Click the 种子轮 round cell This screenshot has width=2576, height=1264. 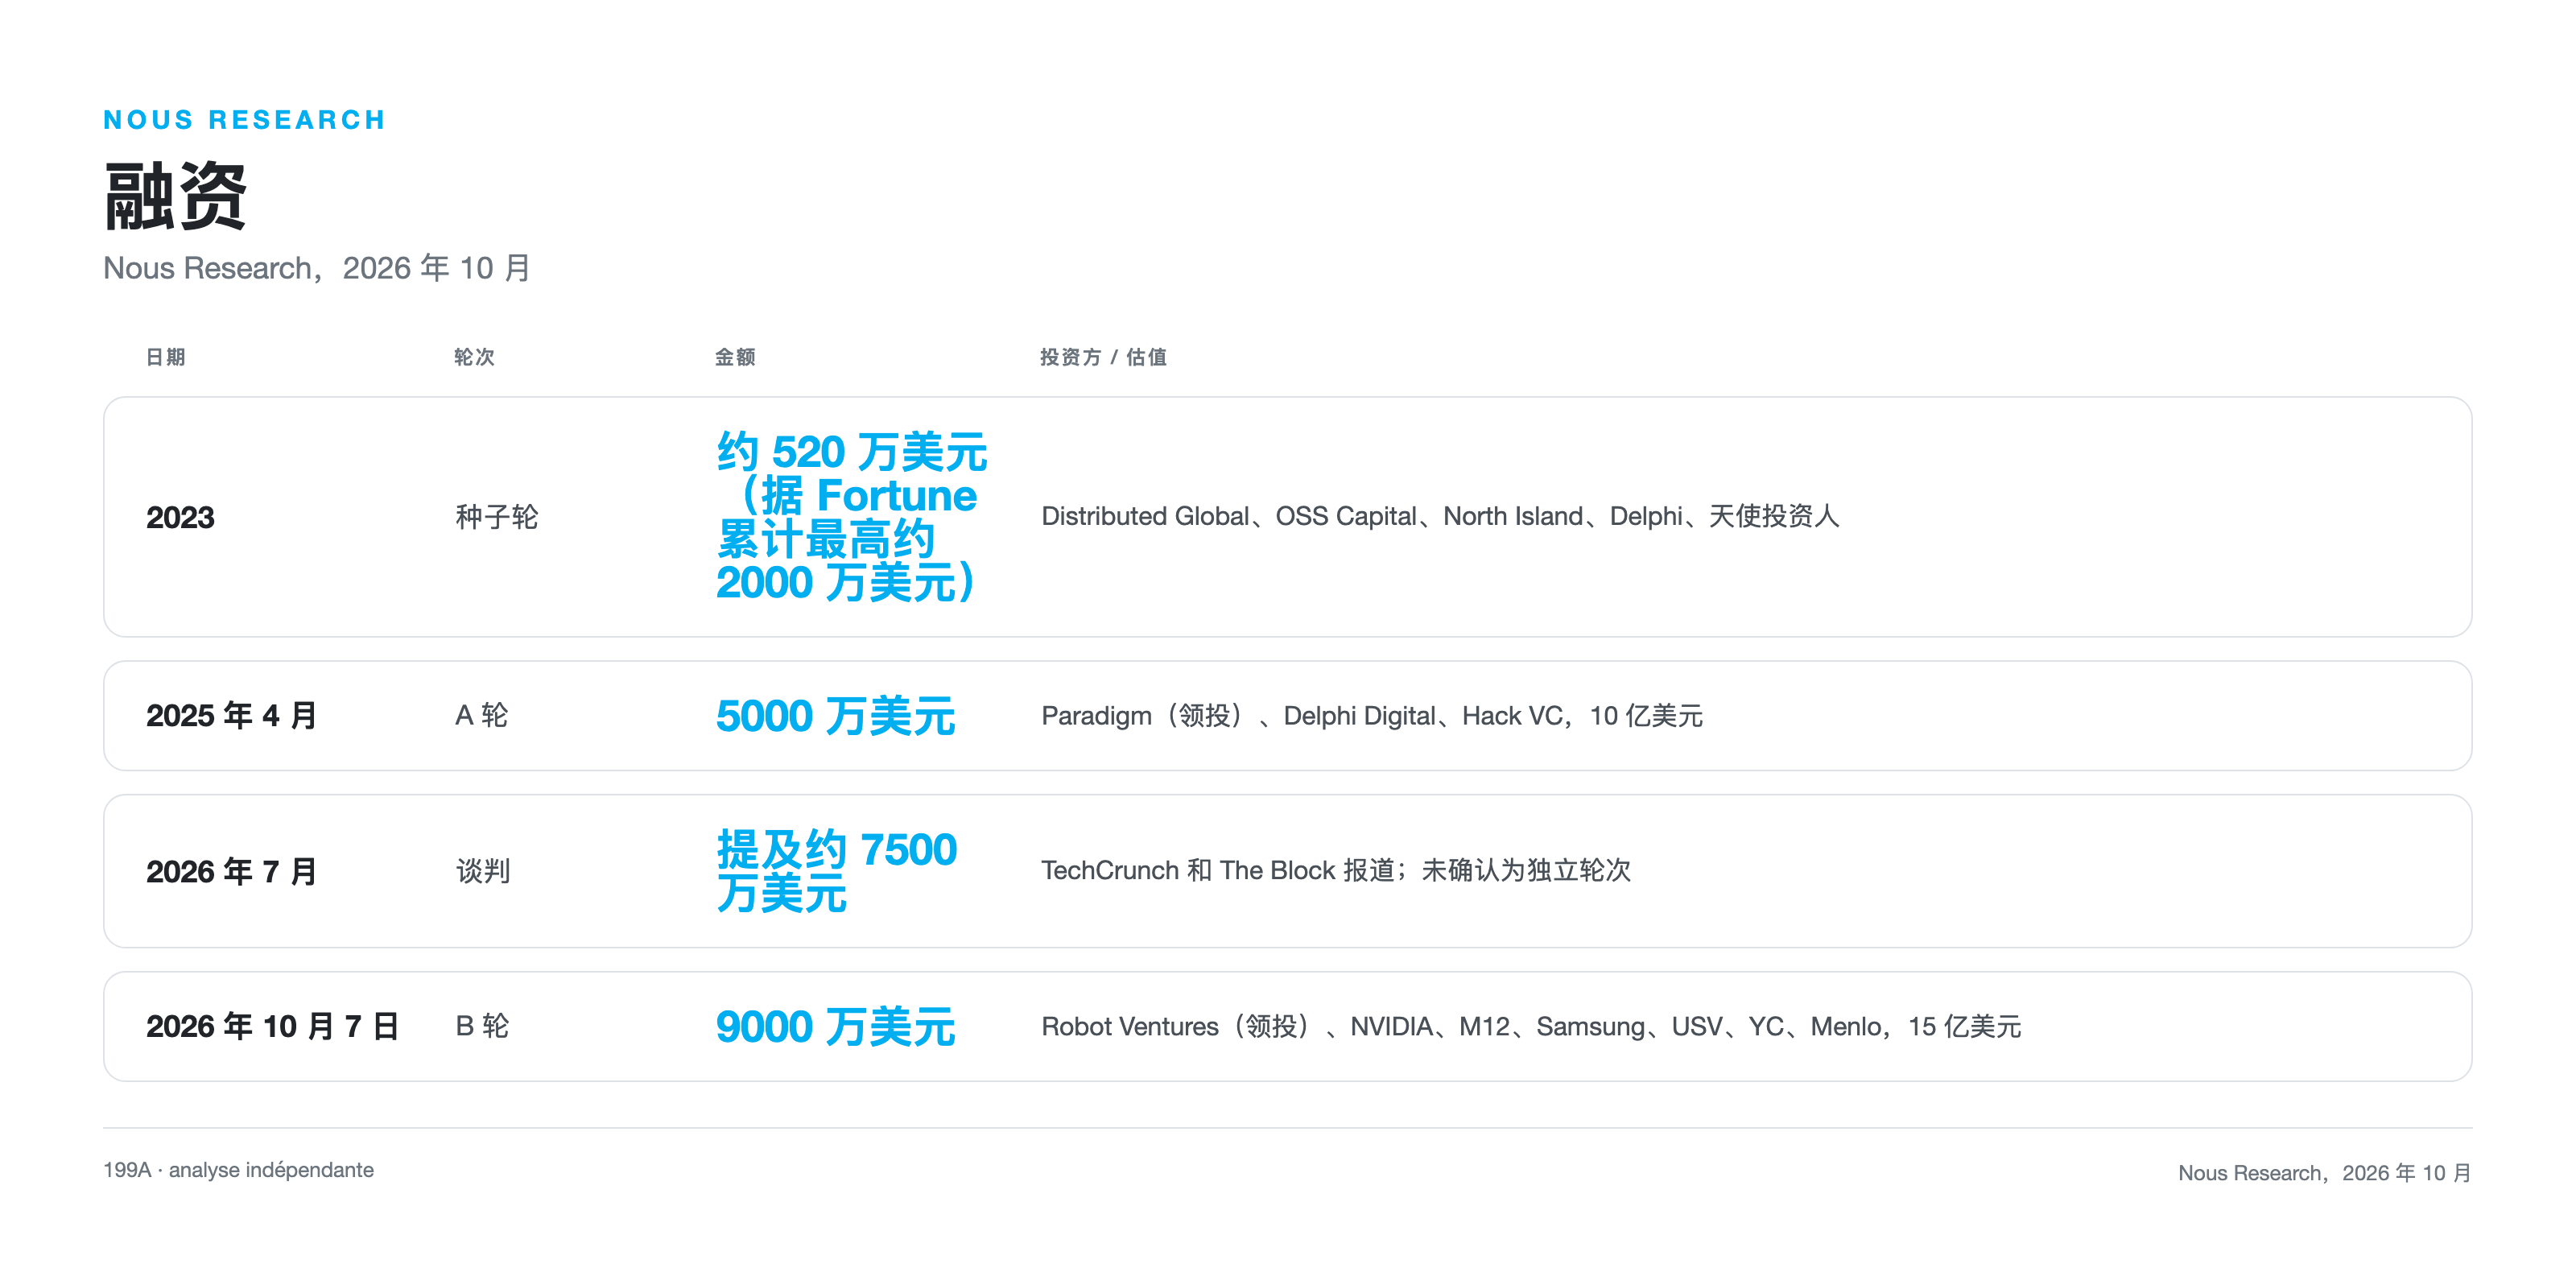[x=497, y=517]
